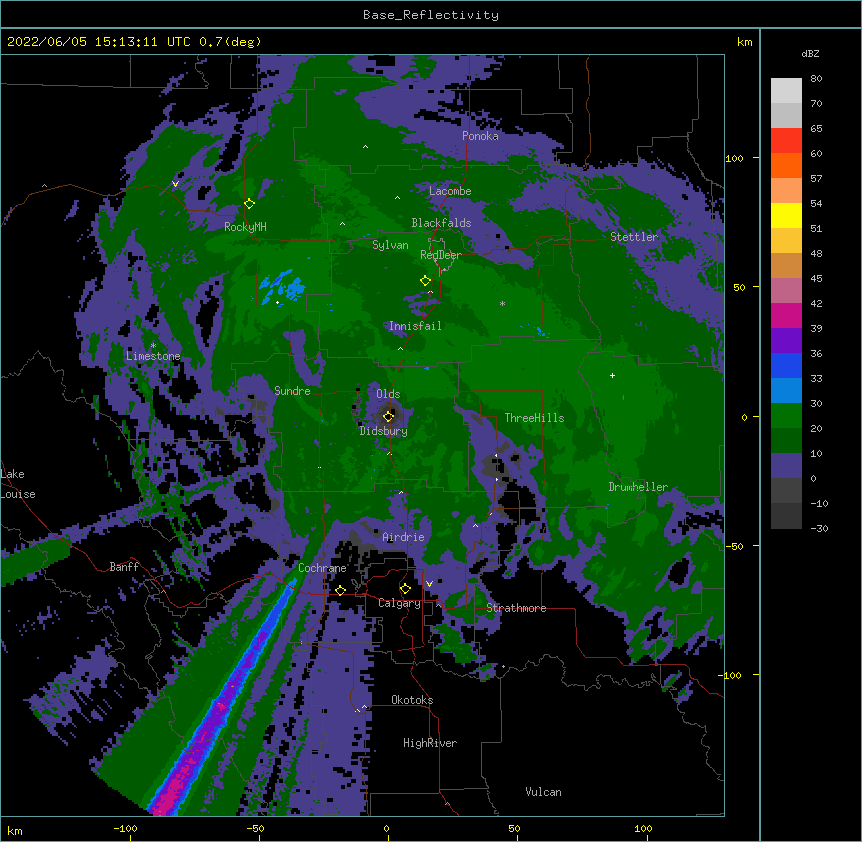
Task: Click the Lacombe city label
Action: 450,191
